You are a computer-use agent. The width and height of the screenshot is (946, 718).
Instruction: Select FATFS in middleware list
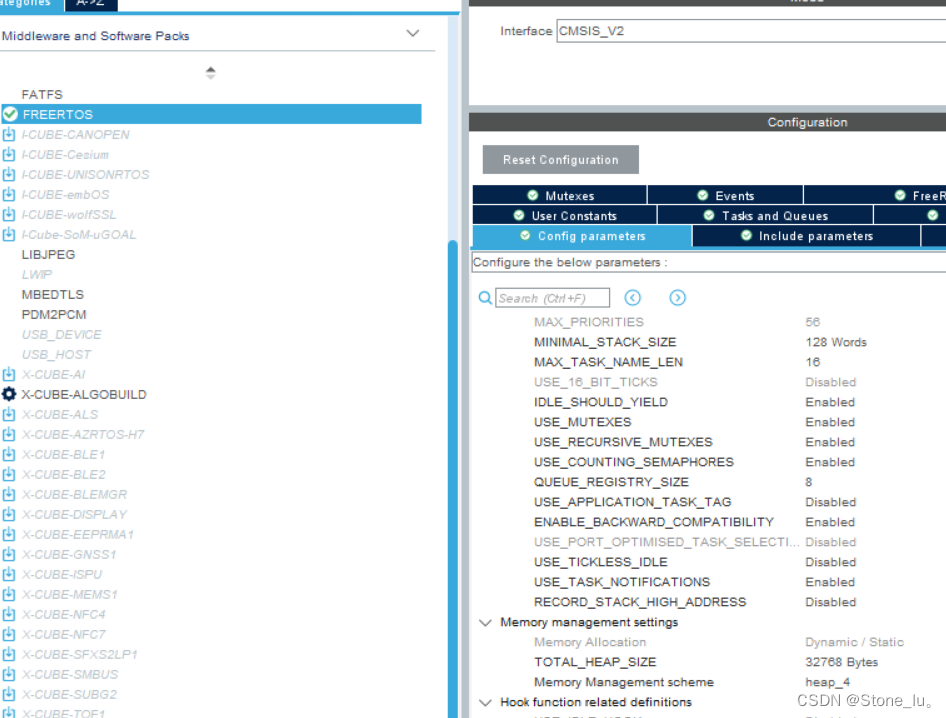coord(42,95)
